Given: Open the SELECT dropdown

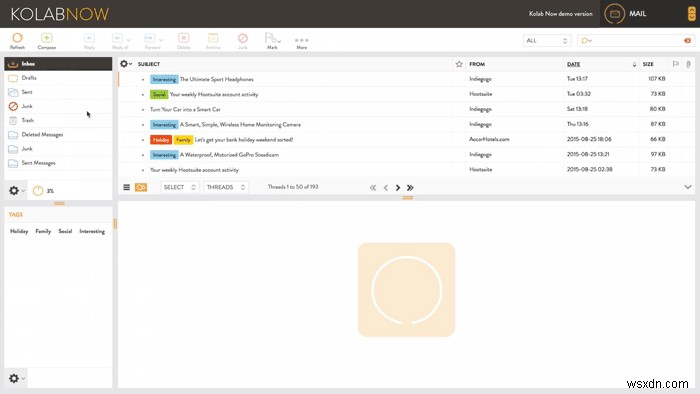Looking at the screenshot, I should tap(179, 187).
